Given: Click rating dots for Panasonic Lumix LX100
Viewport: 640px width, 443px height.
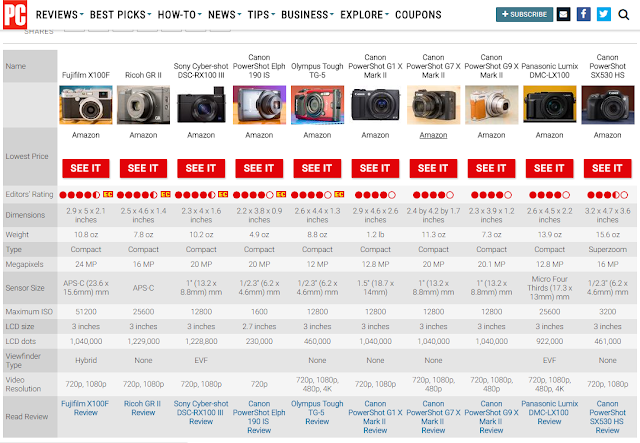Looking at the screenshot, I should 549,195.
